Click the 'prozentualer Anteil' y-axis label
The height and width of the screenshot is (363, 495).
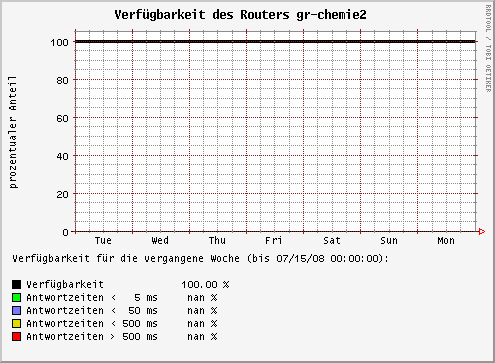point(13,132)
